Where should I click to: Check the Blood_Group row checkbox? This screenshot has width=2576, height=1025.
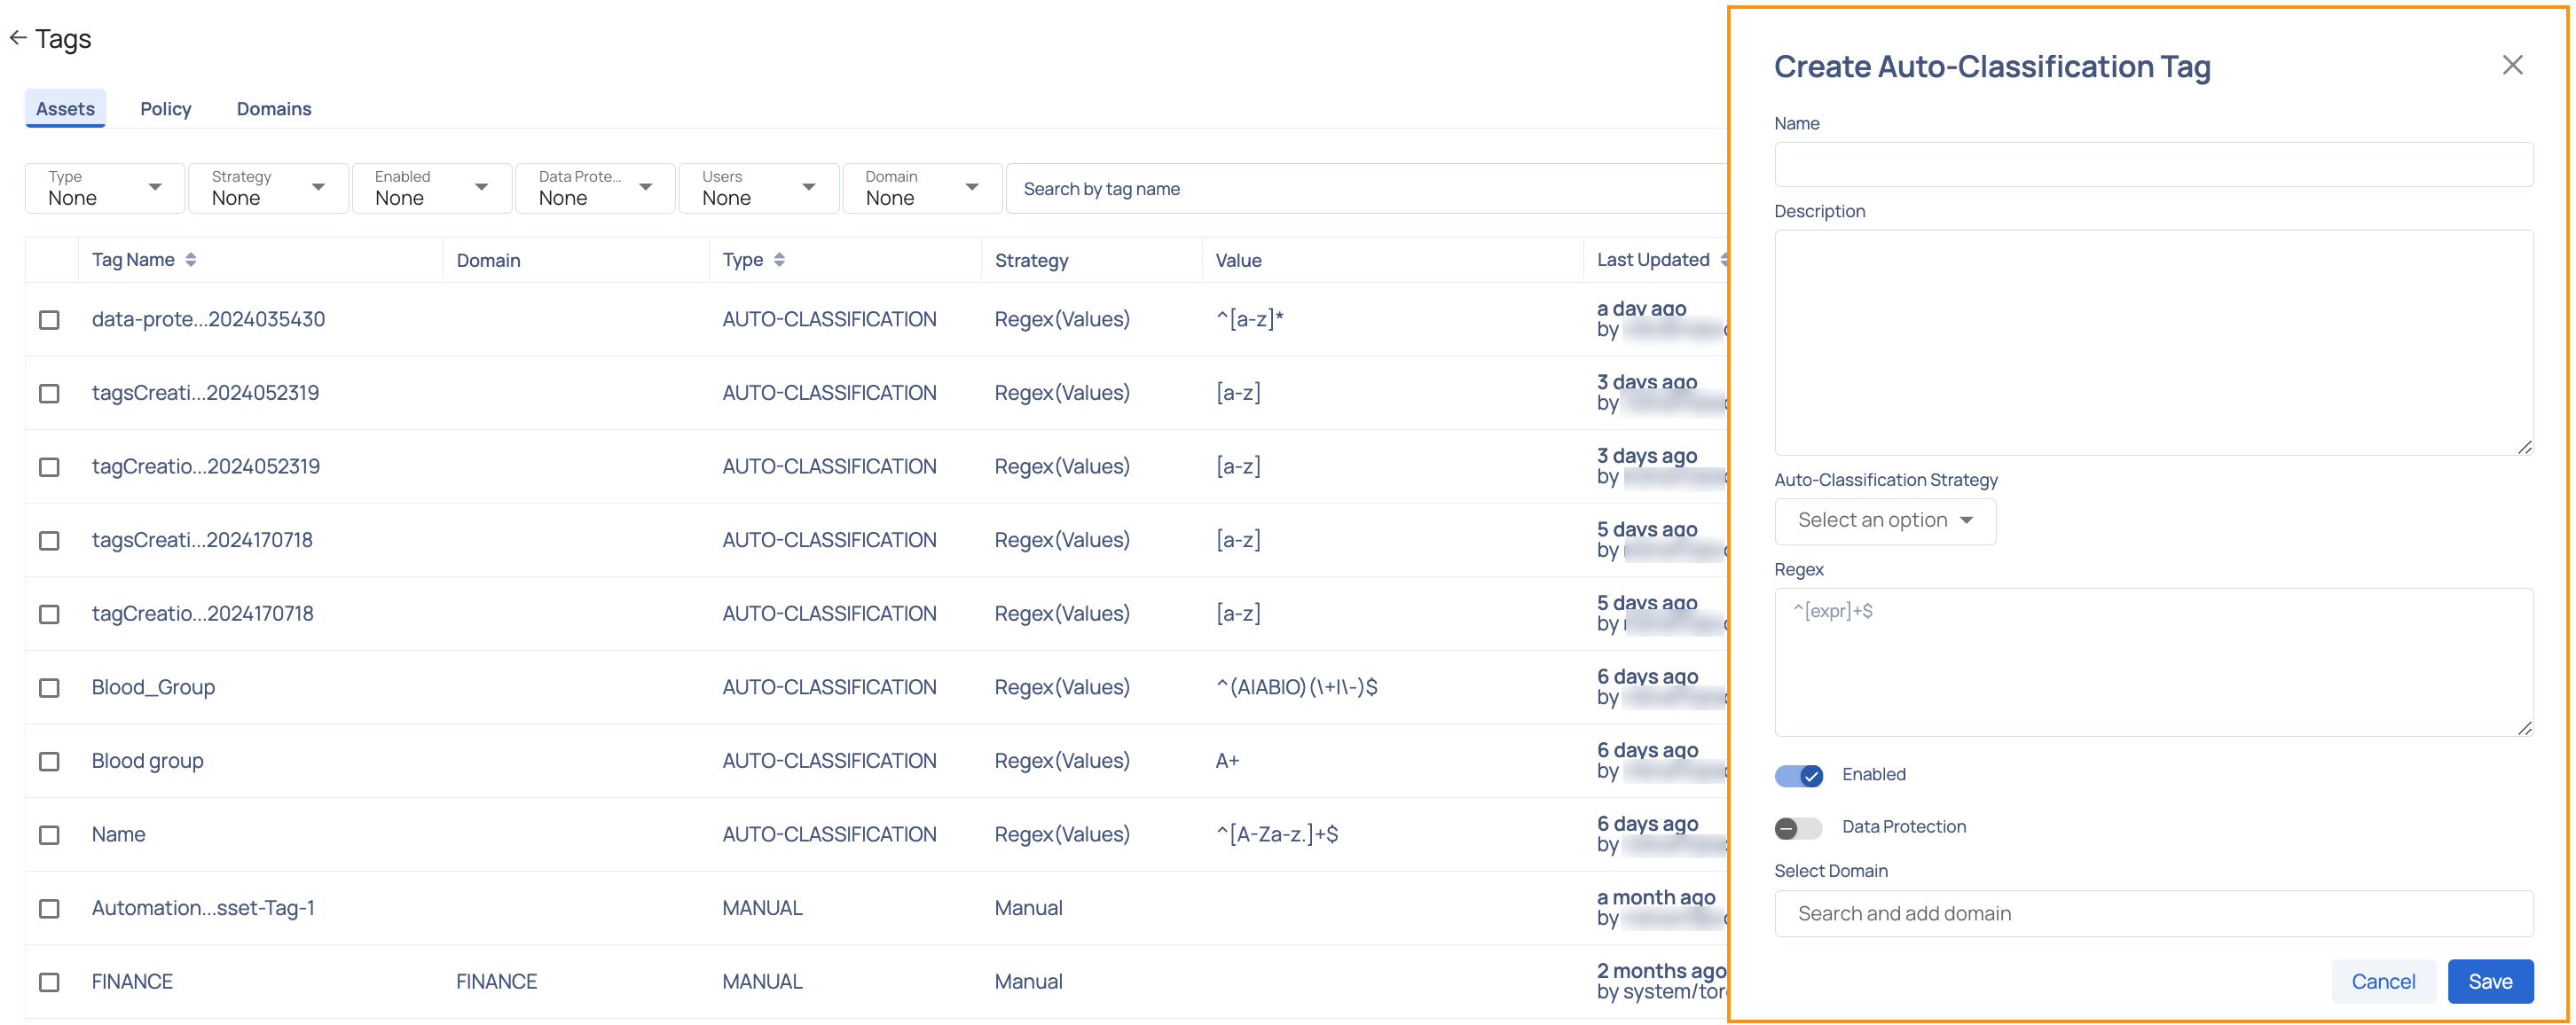[49, 688]
